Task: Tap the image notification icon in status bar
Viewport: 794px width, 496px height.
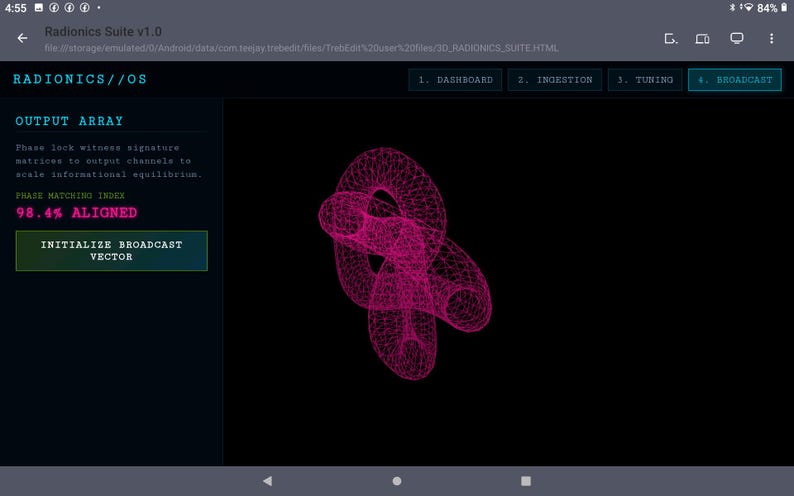Action: tap(38, 8)
